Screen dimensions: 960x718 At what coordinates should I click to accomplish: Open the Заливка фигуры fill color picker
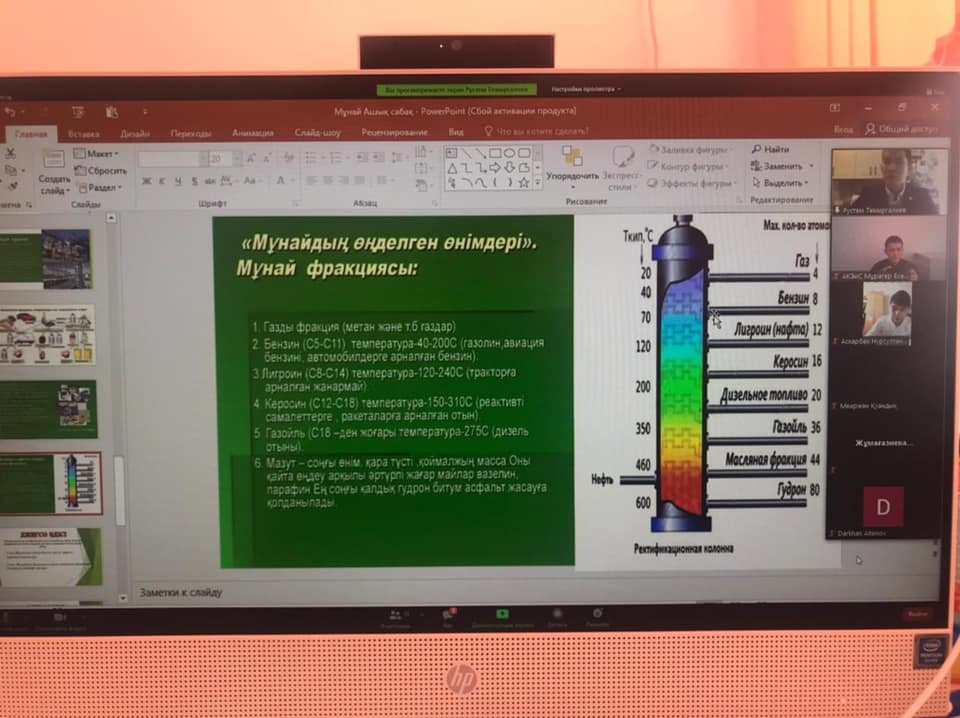(x=690, y=150)
